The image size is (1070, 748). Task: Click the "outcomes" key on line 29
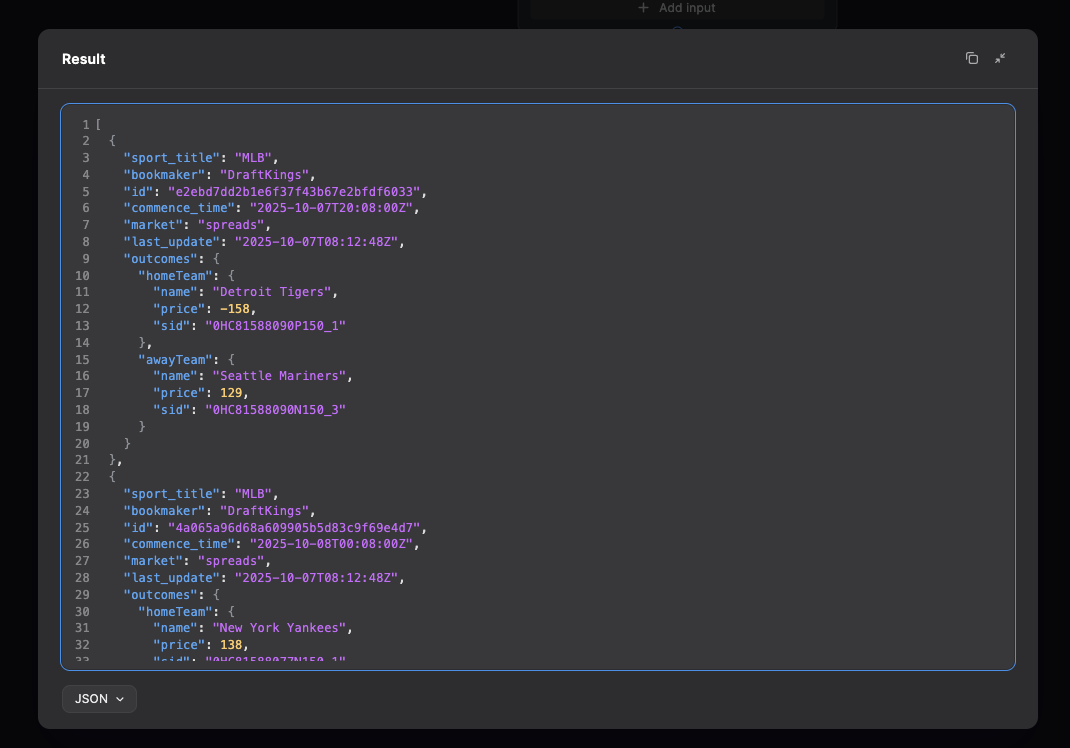[x=160, y=595]
